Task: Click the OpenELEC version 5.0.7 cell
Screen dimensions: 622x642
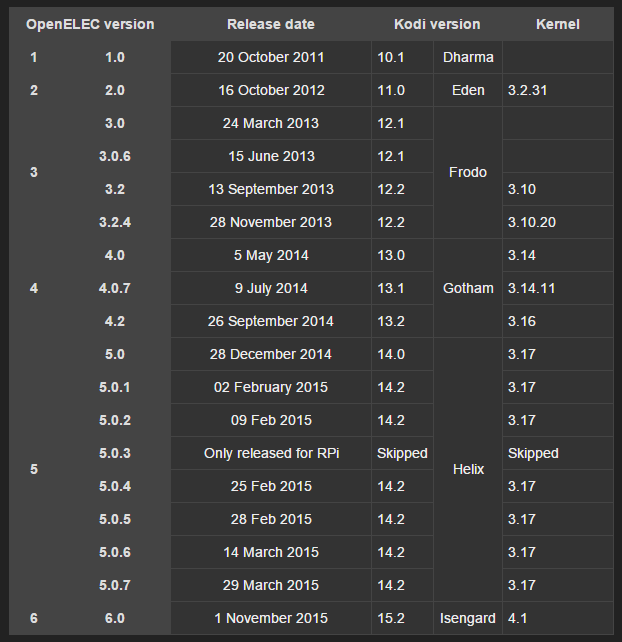Action: point(115,585)
